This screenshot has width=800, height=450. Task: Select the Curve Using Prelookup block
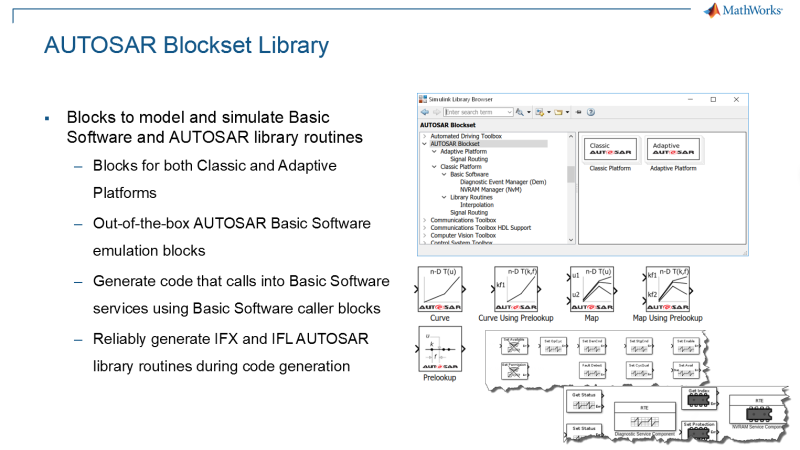click(x=516, y=289)
